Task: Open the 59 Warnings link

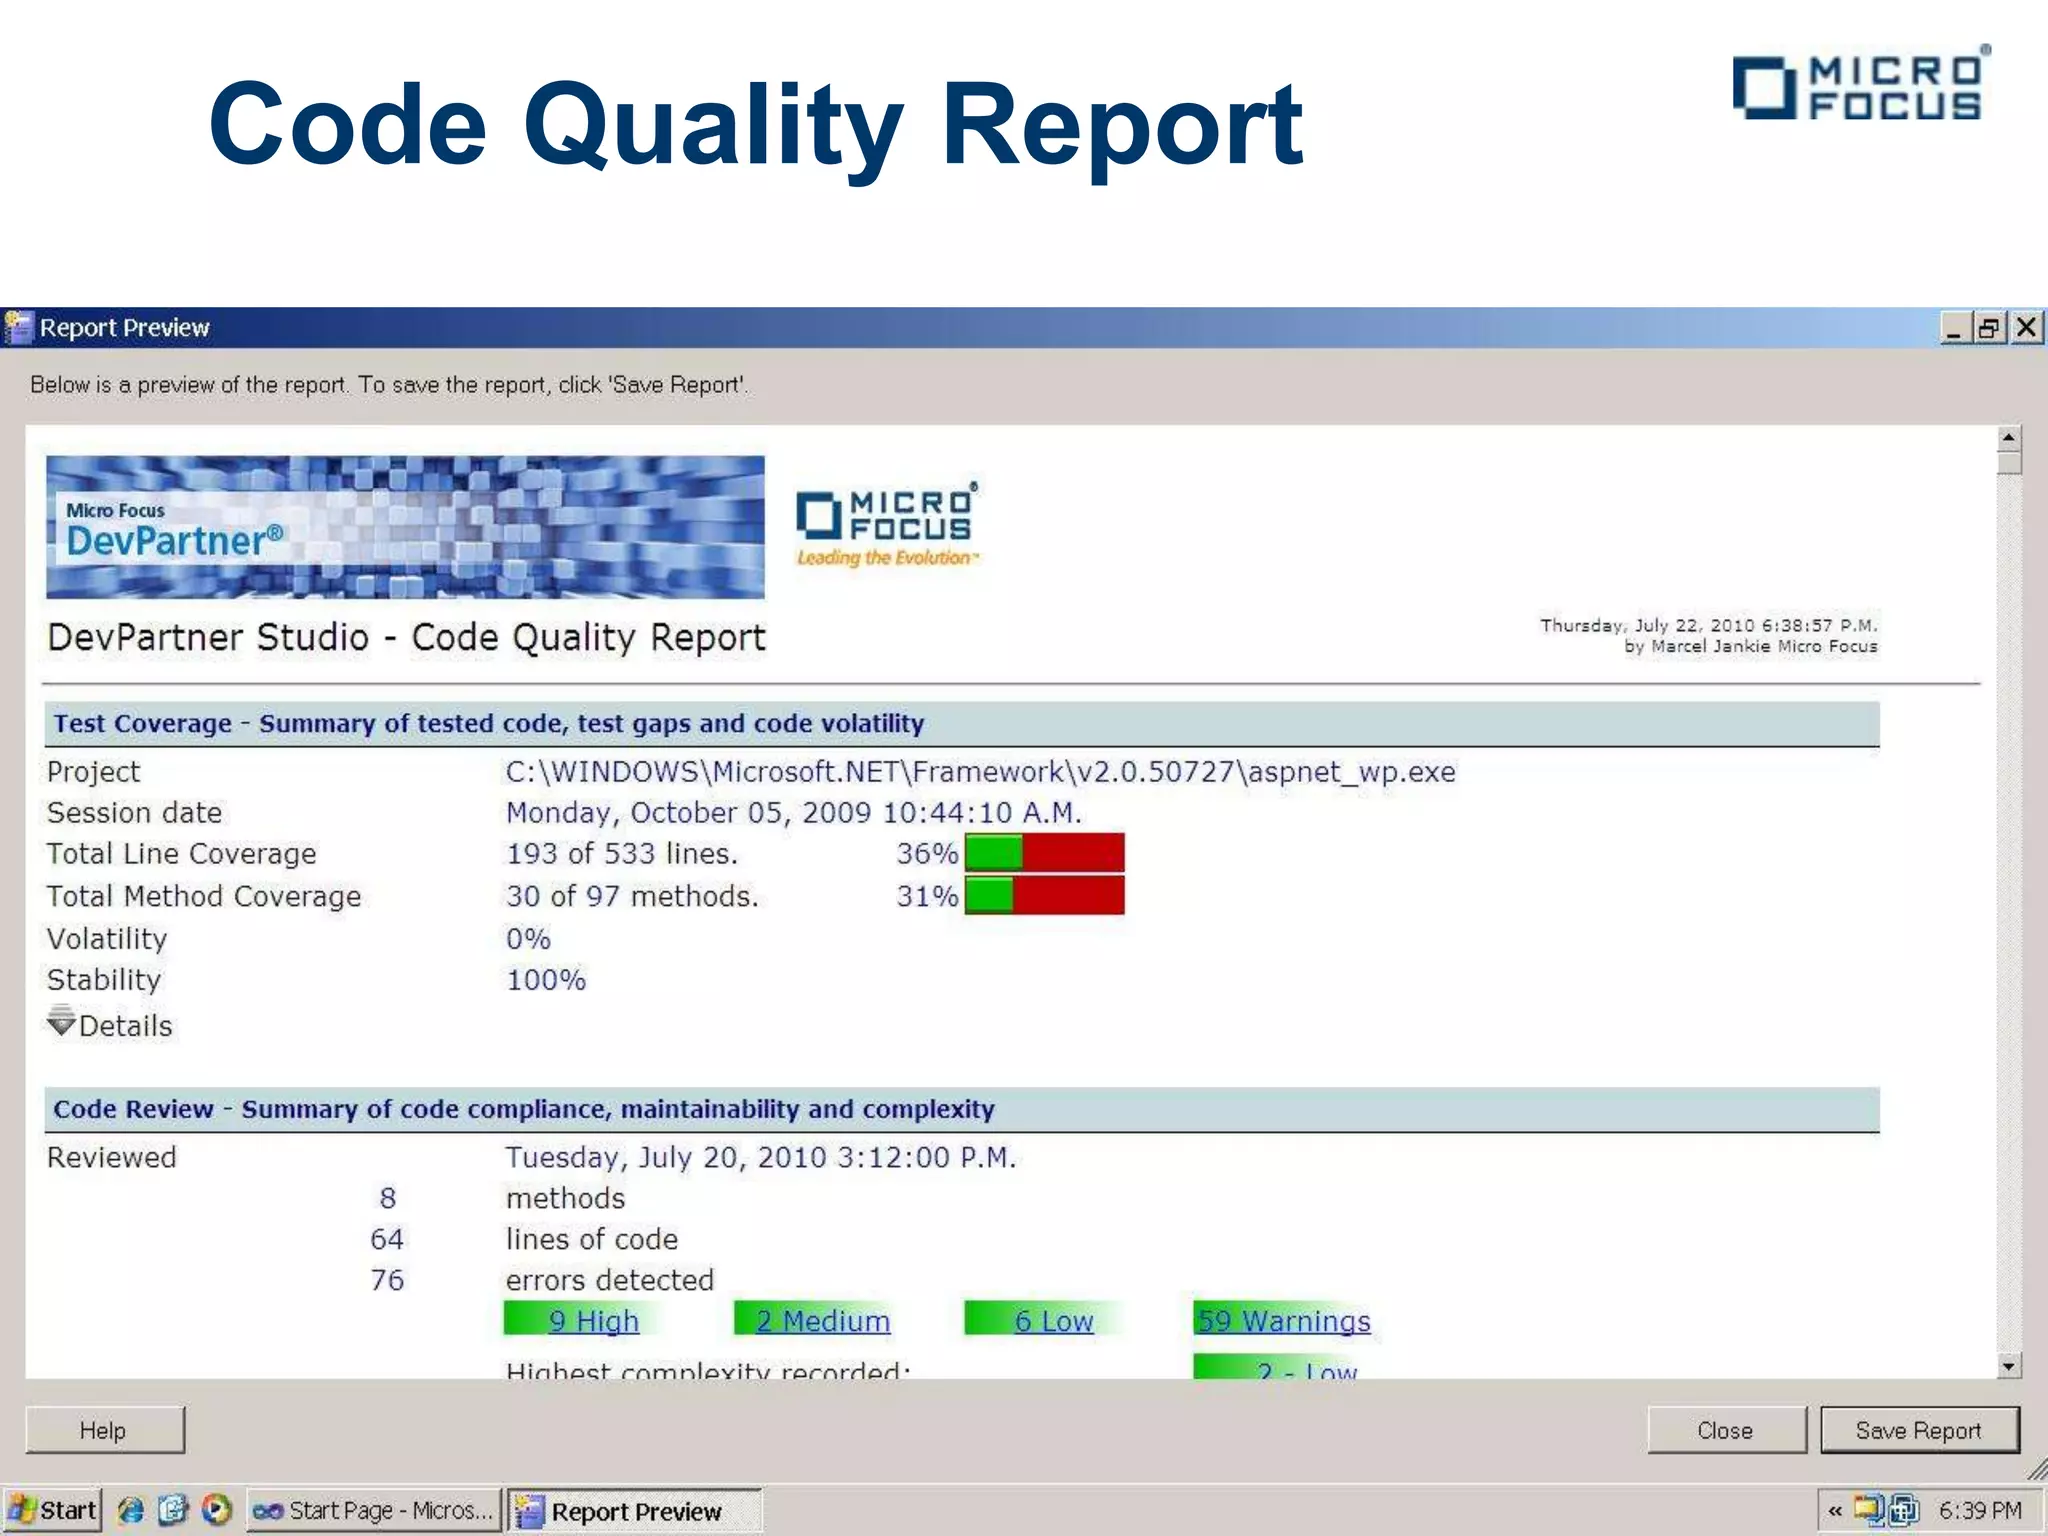Action: pyautogui.click(x=1284, y=1320)
